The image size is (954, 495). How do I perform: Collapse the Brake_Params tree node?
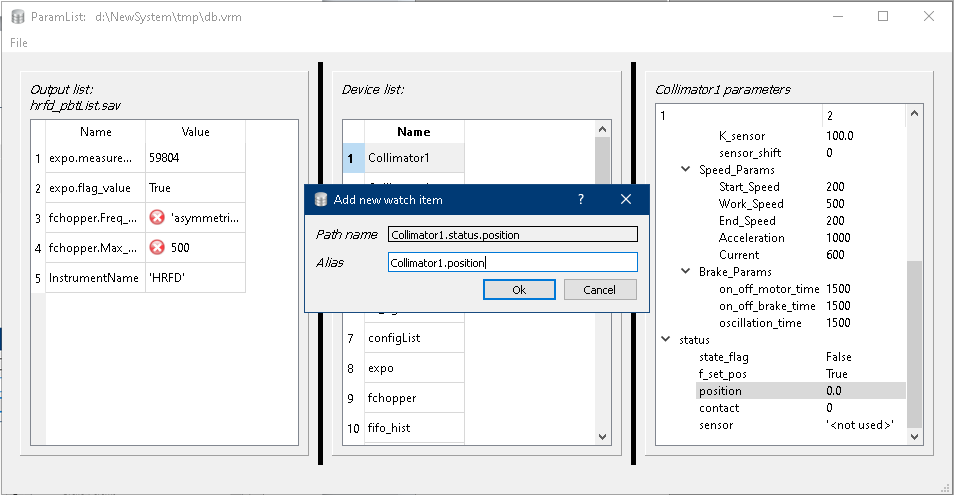[x=685, y=272]
